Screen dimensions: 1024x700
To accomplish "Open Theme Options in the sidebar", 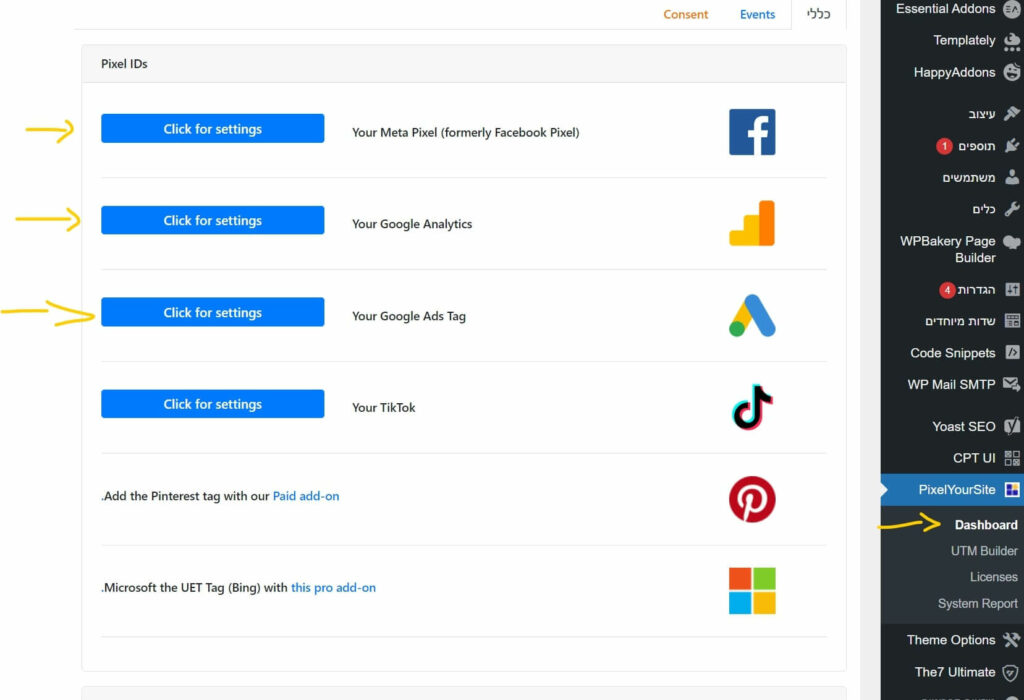I will (x=951, y=640).
